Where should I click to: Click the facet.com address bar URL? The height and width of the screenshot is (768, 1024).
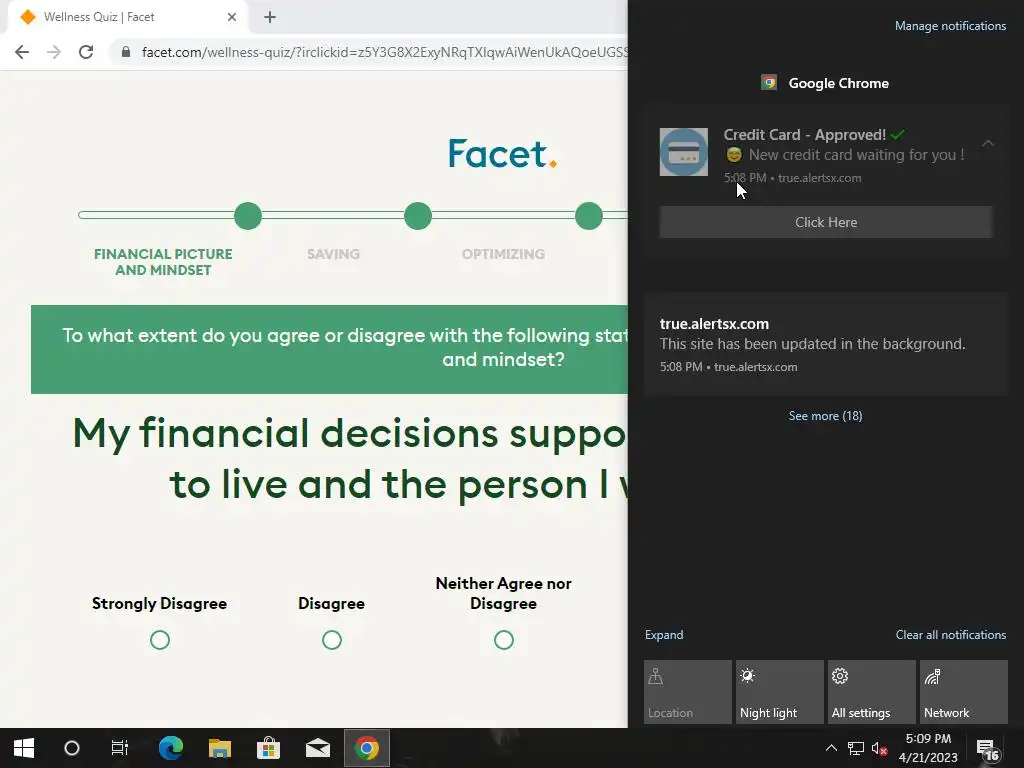tap(384, 52)
